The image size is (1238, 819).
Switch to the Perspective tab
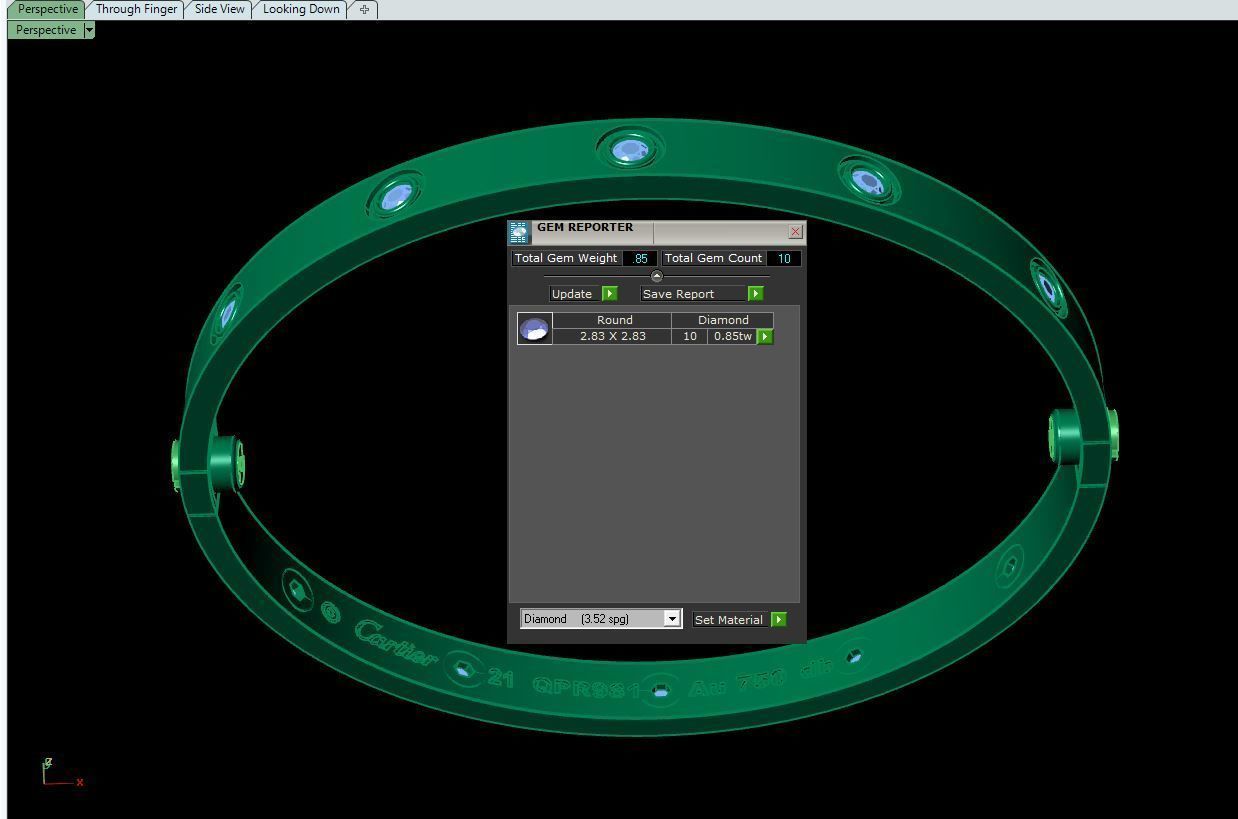tap(46, 9)
